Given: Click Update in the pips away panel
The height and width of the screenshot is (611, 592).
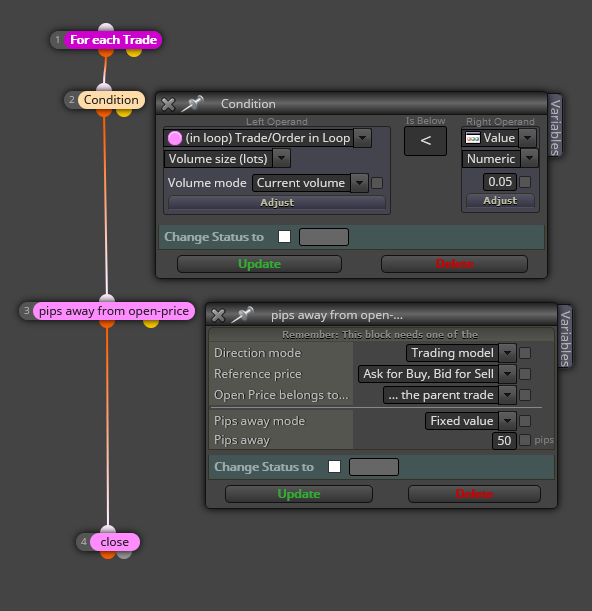Looking at the screenshot, I should pyautogui.click(x=299, y=494).
